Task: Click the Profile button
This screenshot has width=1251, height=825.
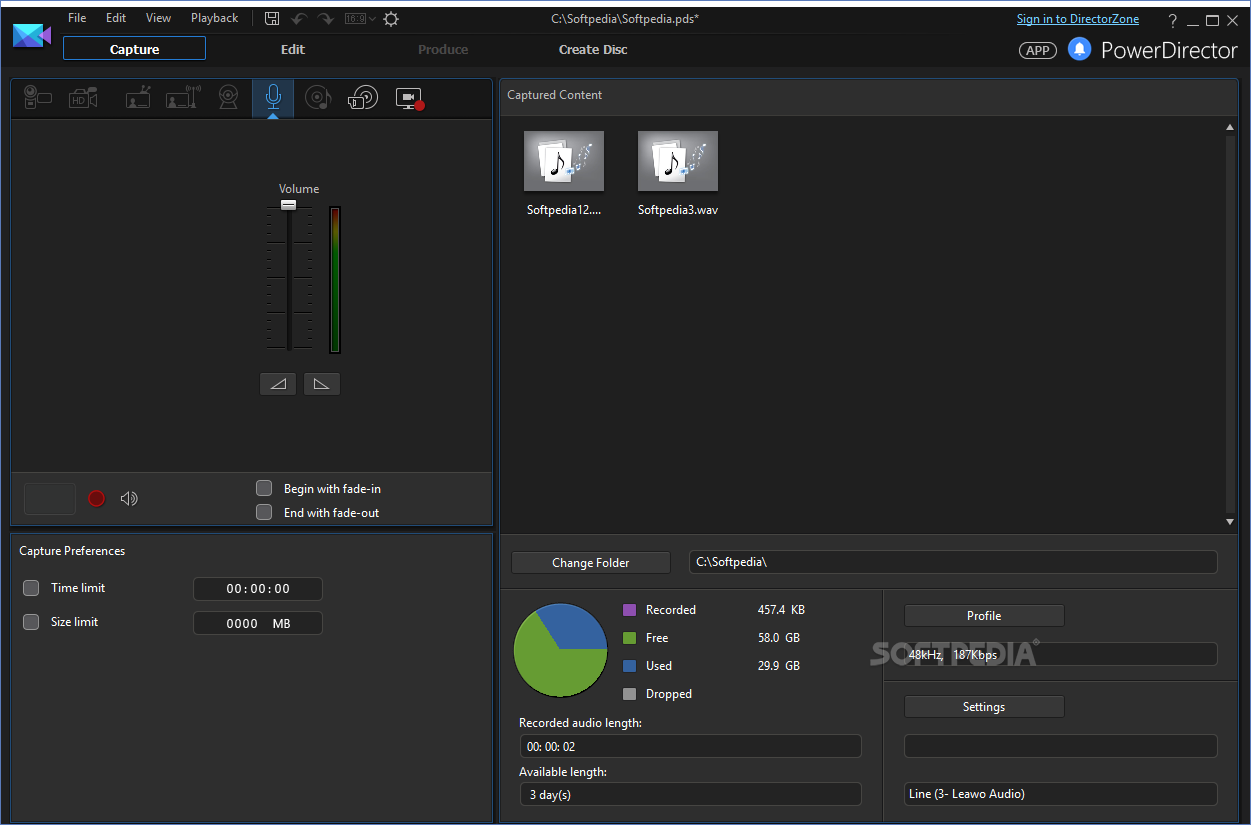Action: click(x=984, y=616)
